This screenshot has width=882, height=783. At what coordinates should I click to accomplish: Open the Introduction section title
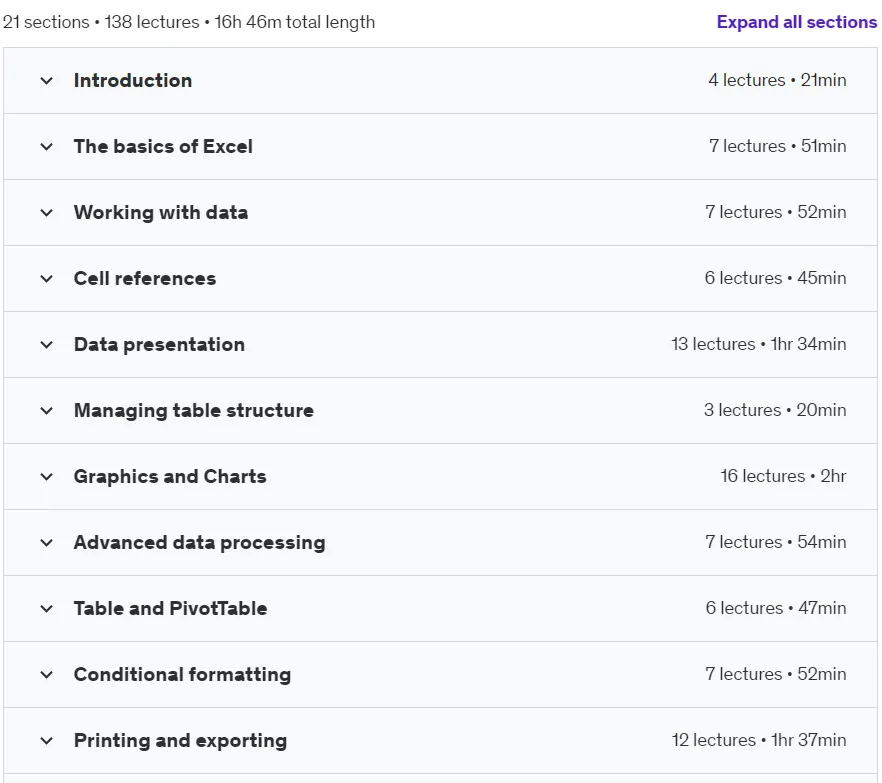133,80
